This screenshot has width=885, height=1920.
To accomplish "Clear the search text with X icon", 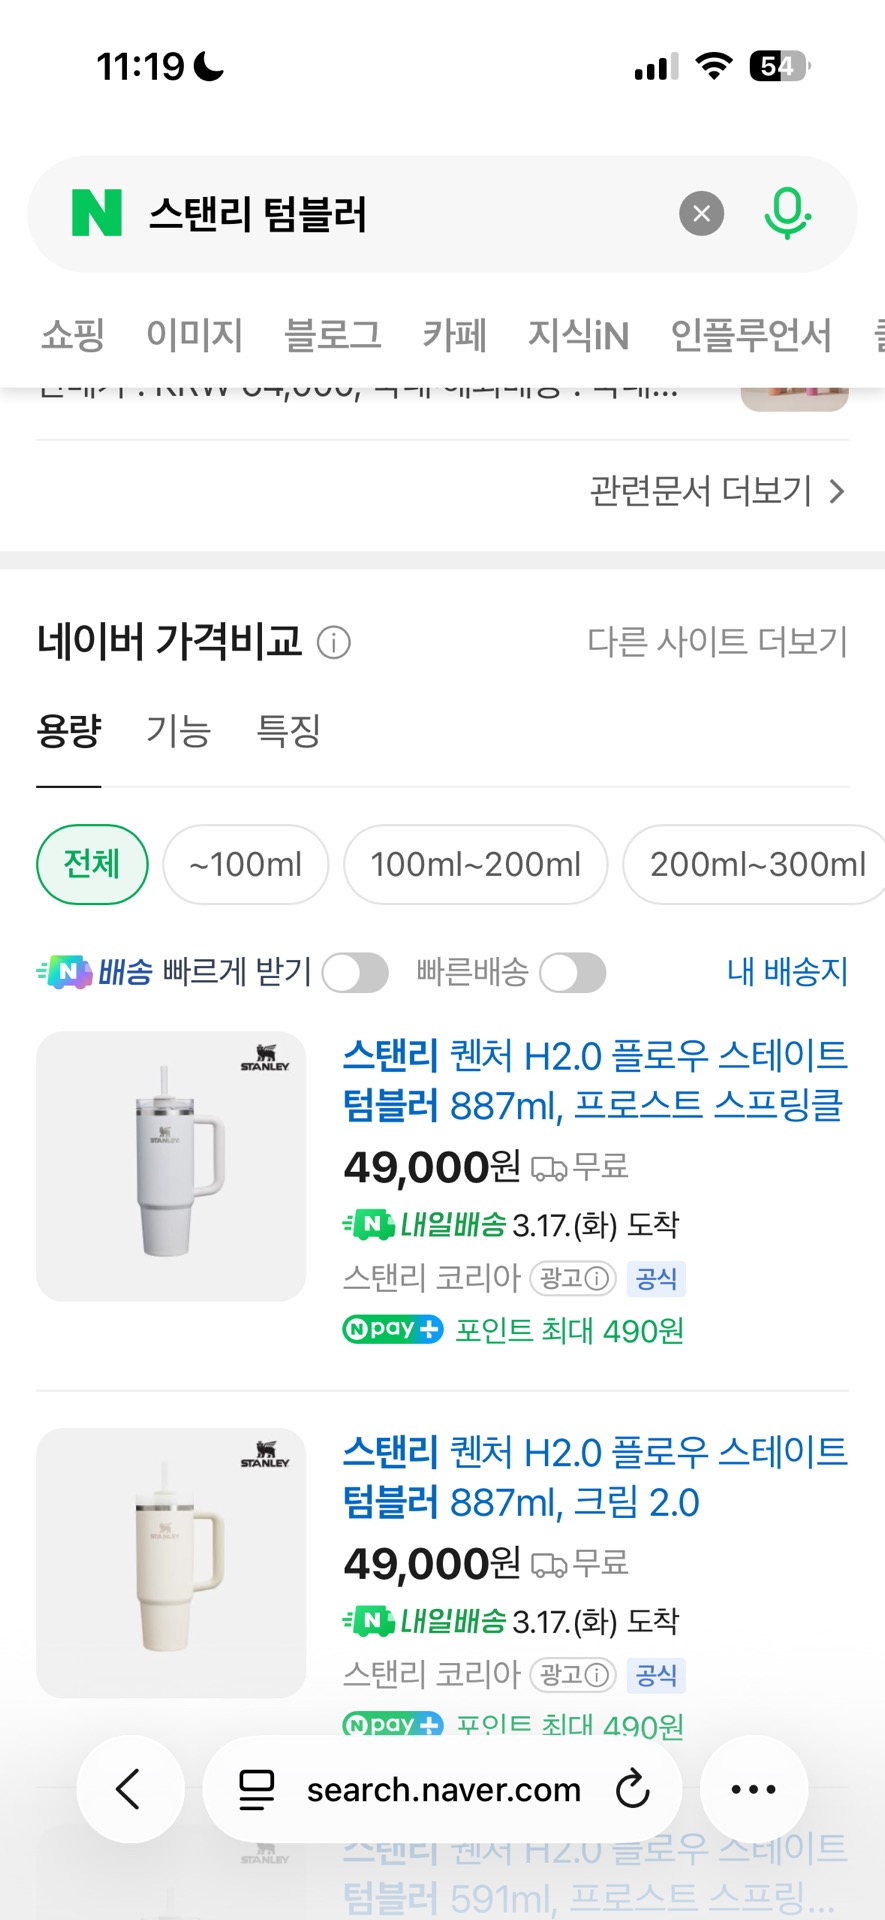I will [702, 214].
